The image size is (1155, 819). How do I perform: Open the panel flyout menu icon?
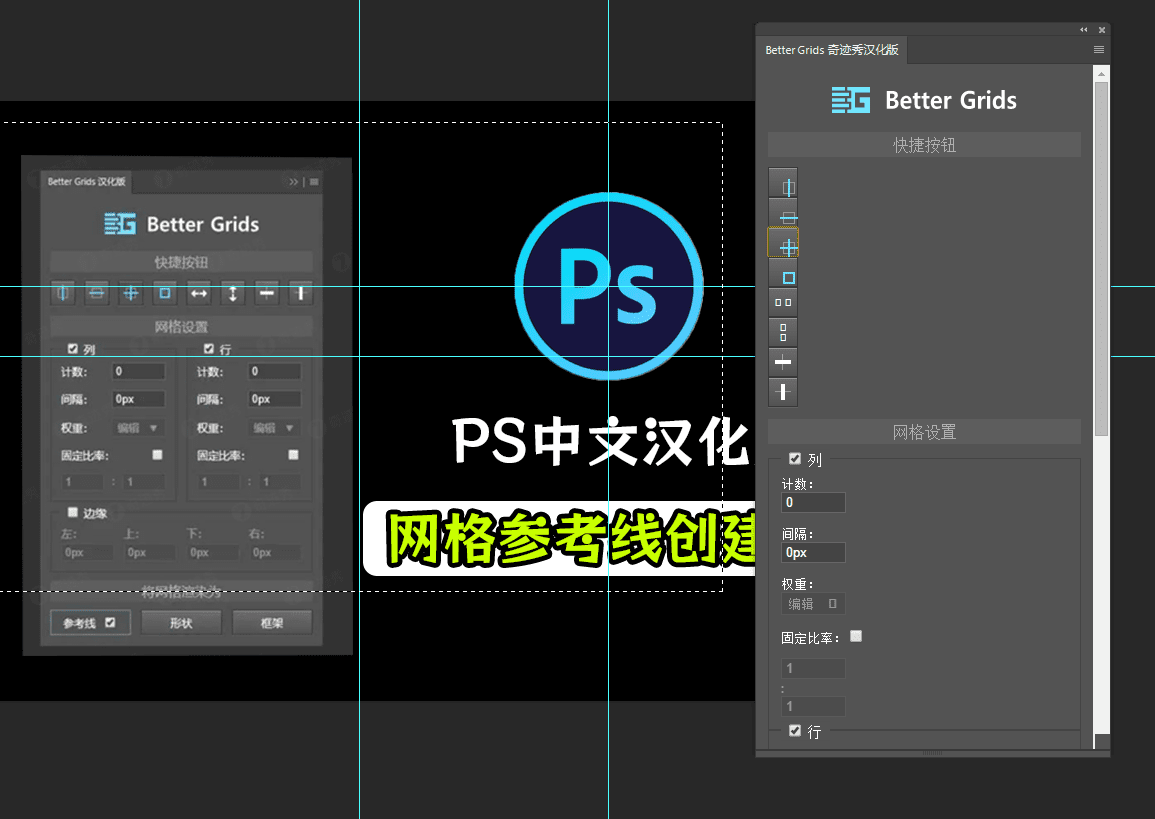(1097, 49)
